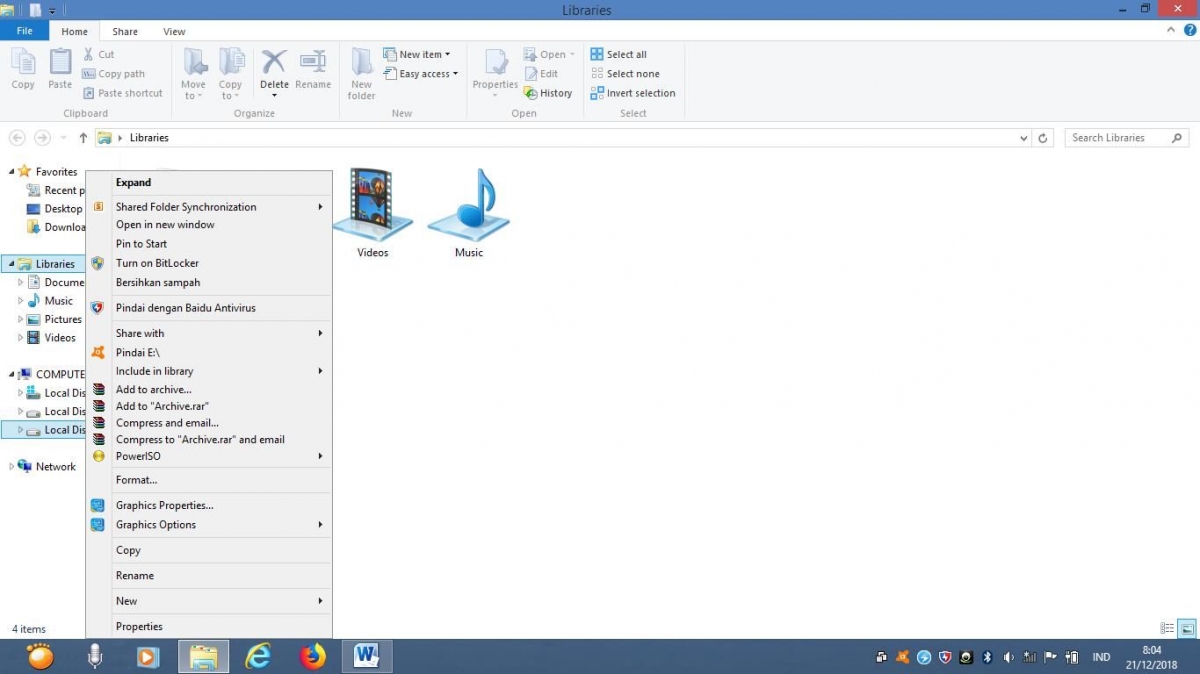Open the Easy access dropdown

(422, 74)
